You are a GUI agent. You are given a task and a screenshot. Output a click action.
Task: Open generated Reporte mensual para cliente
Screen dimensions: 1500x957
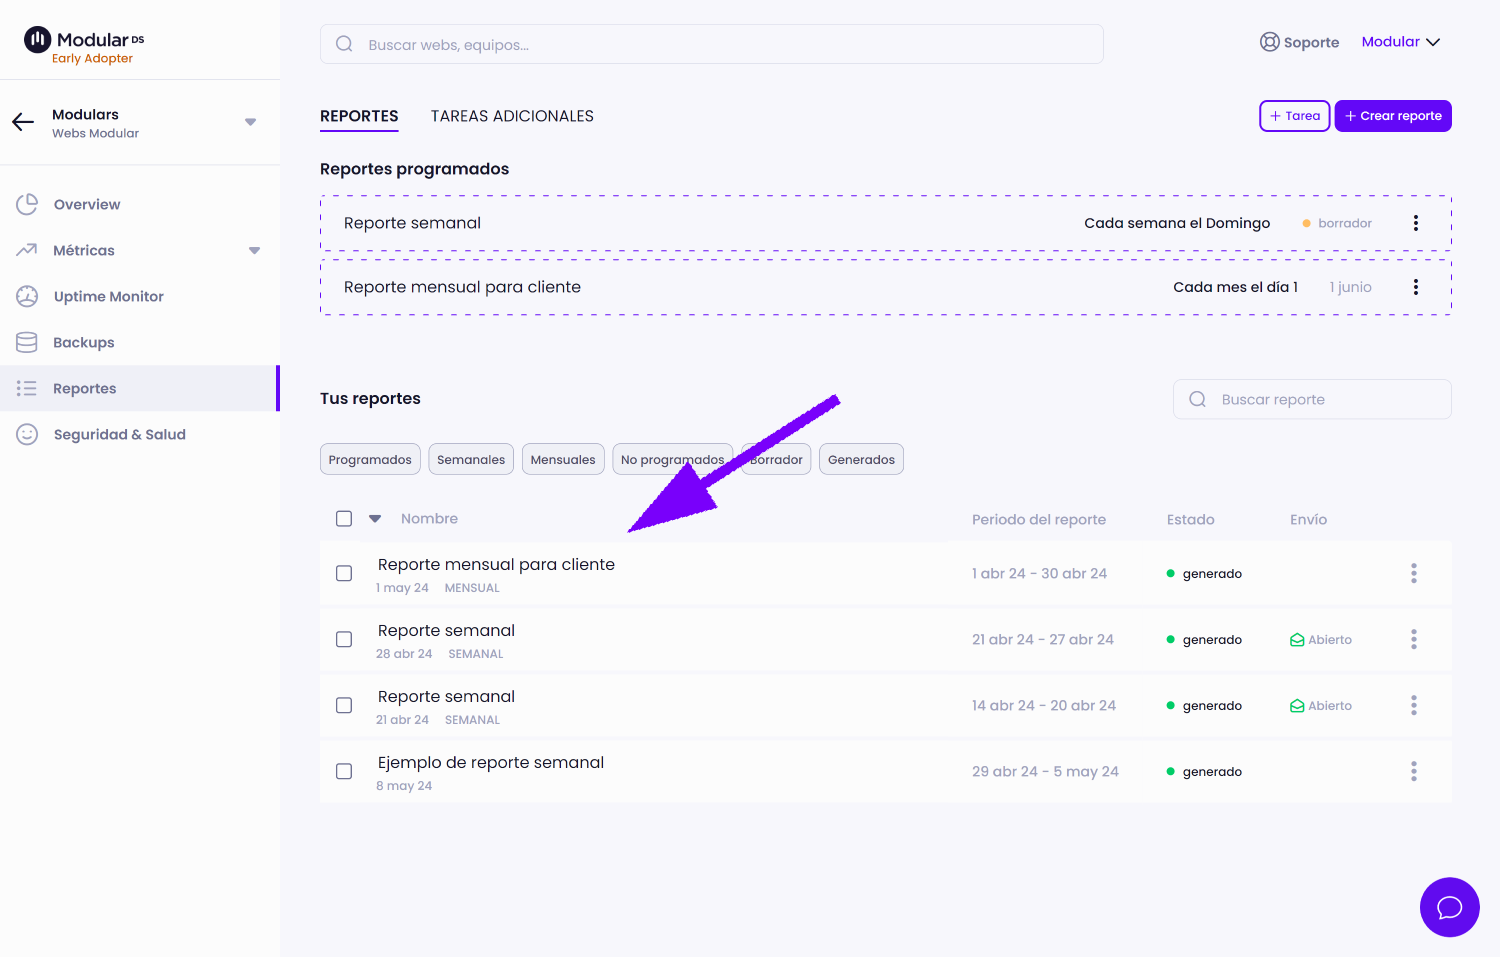496,564
